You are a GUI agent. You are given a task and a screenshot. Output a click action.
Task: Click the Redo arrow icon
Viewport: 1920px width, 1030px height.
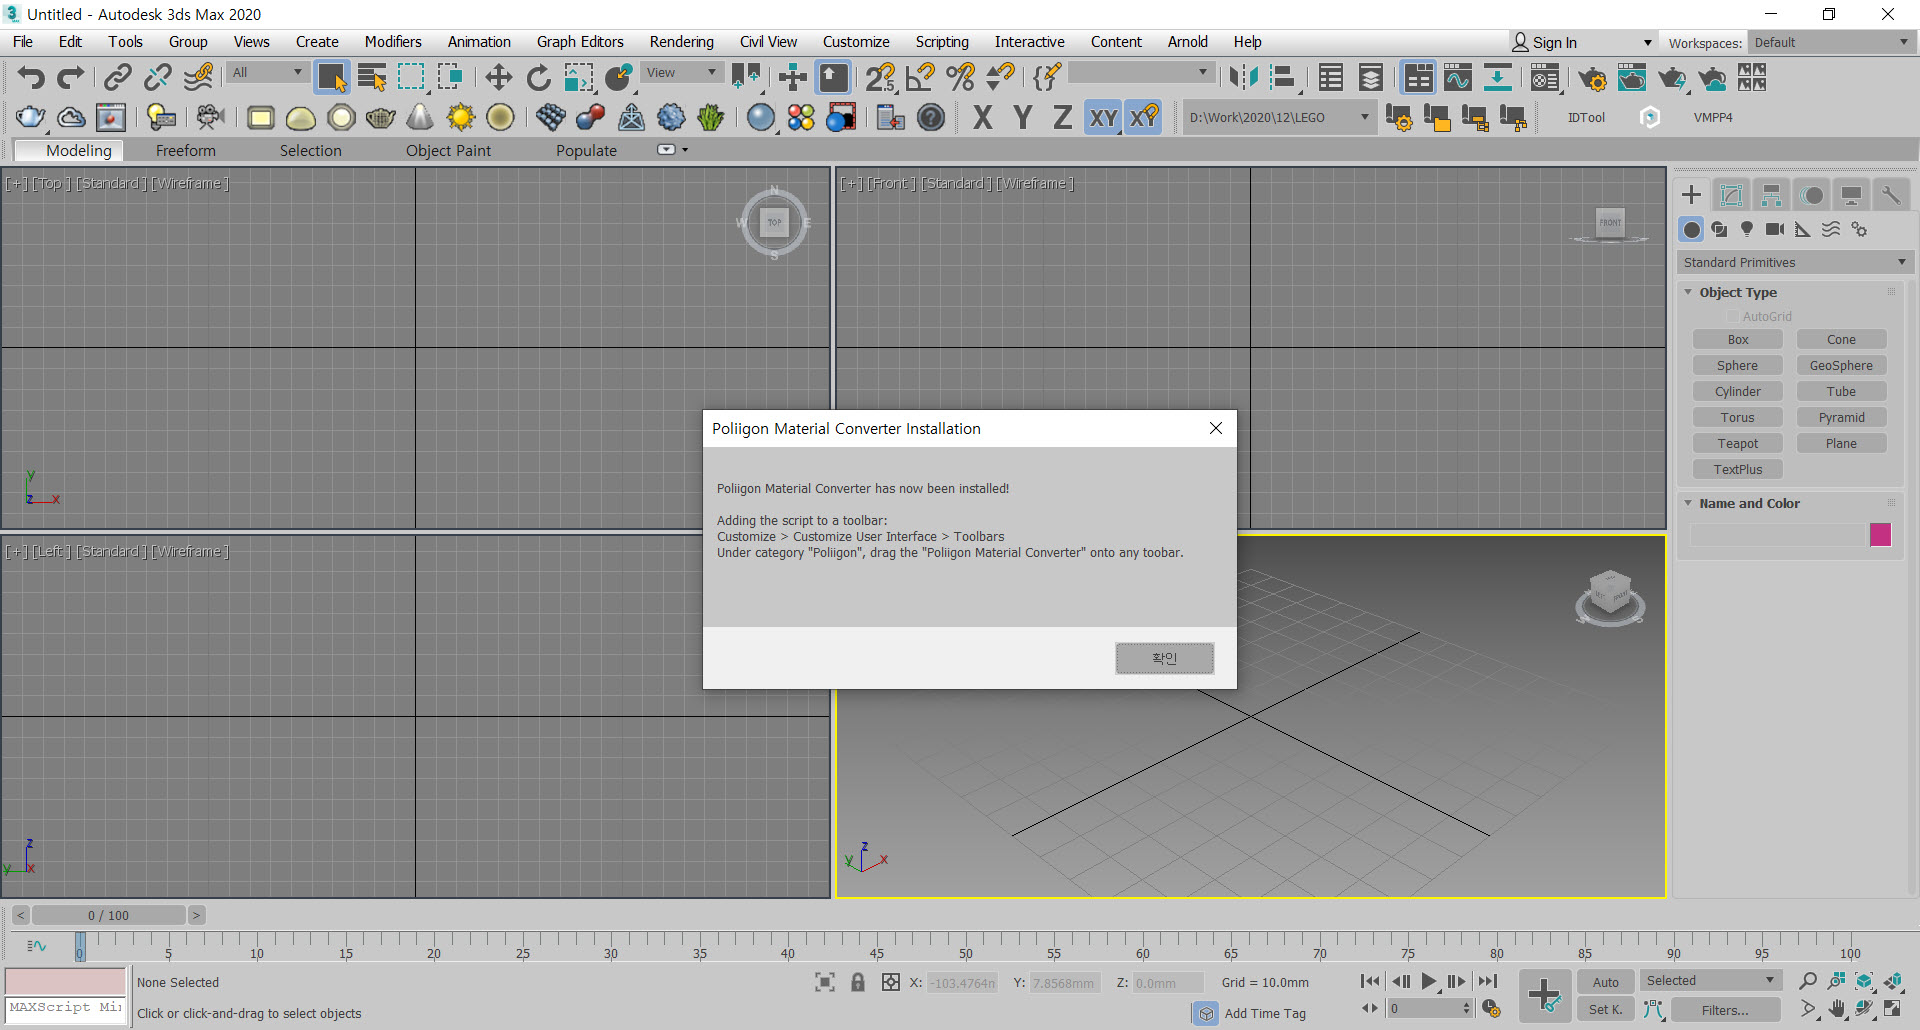[70, 77]
